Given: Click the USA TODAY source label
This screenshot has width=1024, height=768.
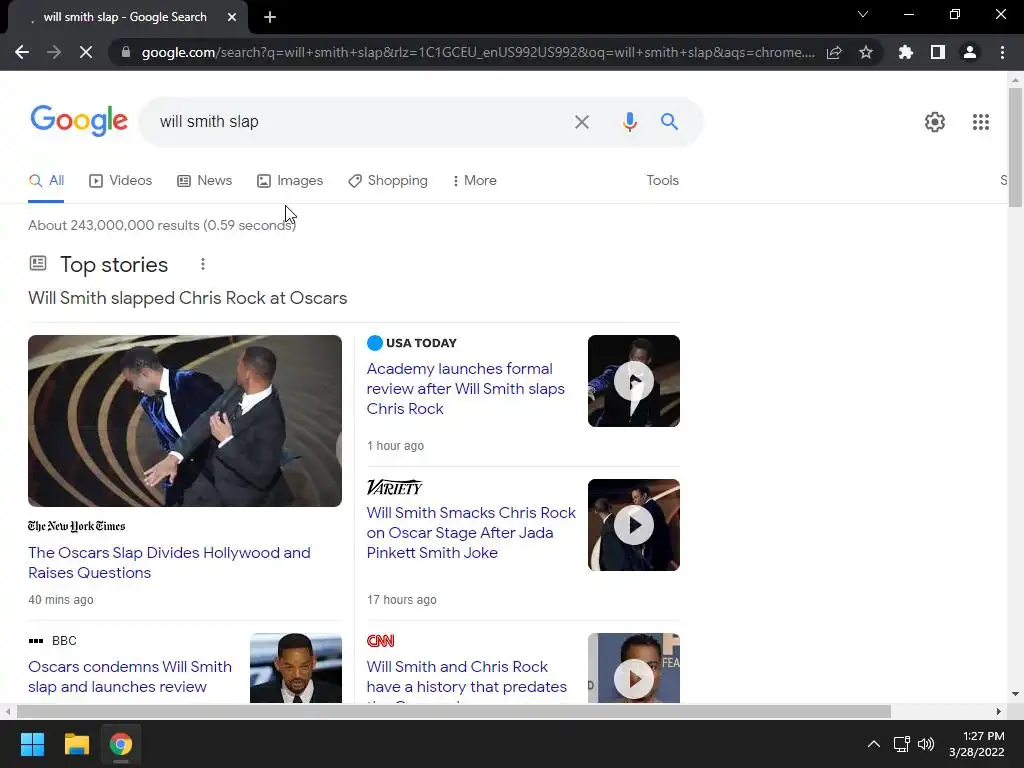Looking at the screenshot, I should (x=411, y=343).
